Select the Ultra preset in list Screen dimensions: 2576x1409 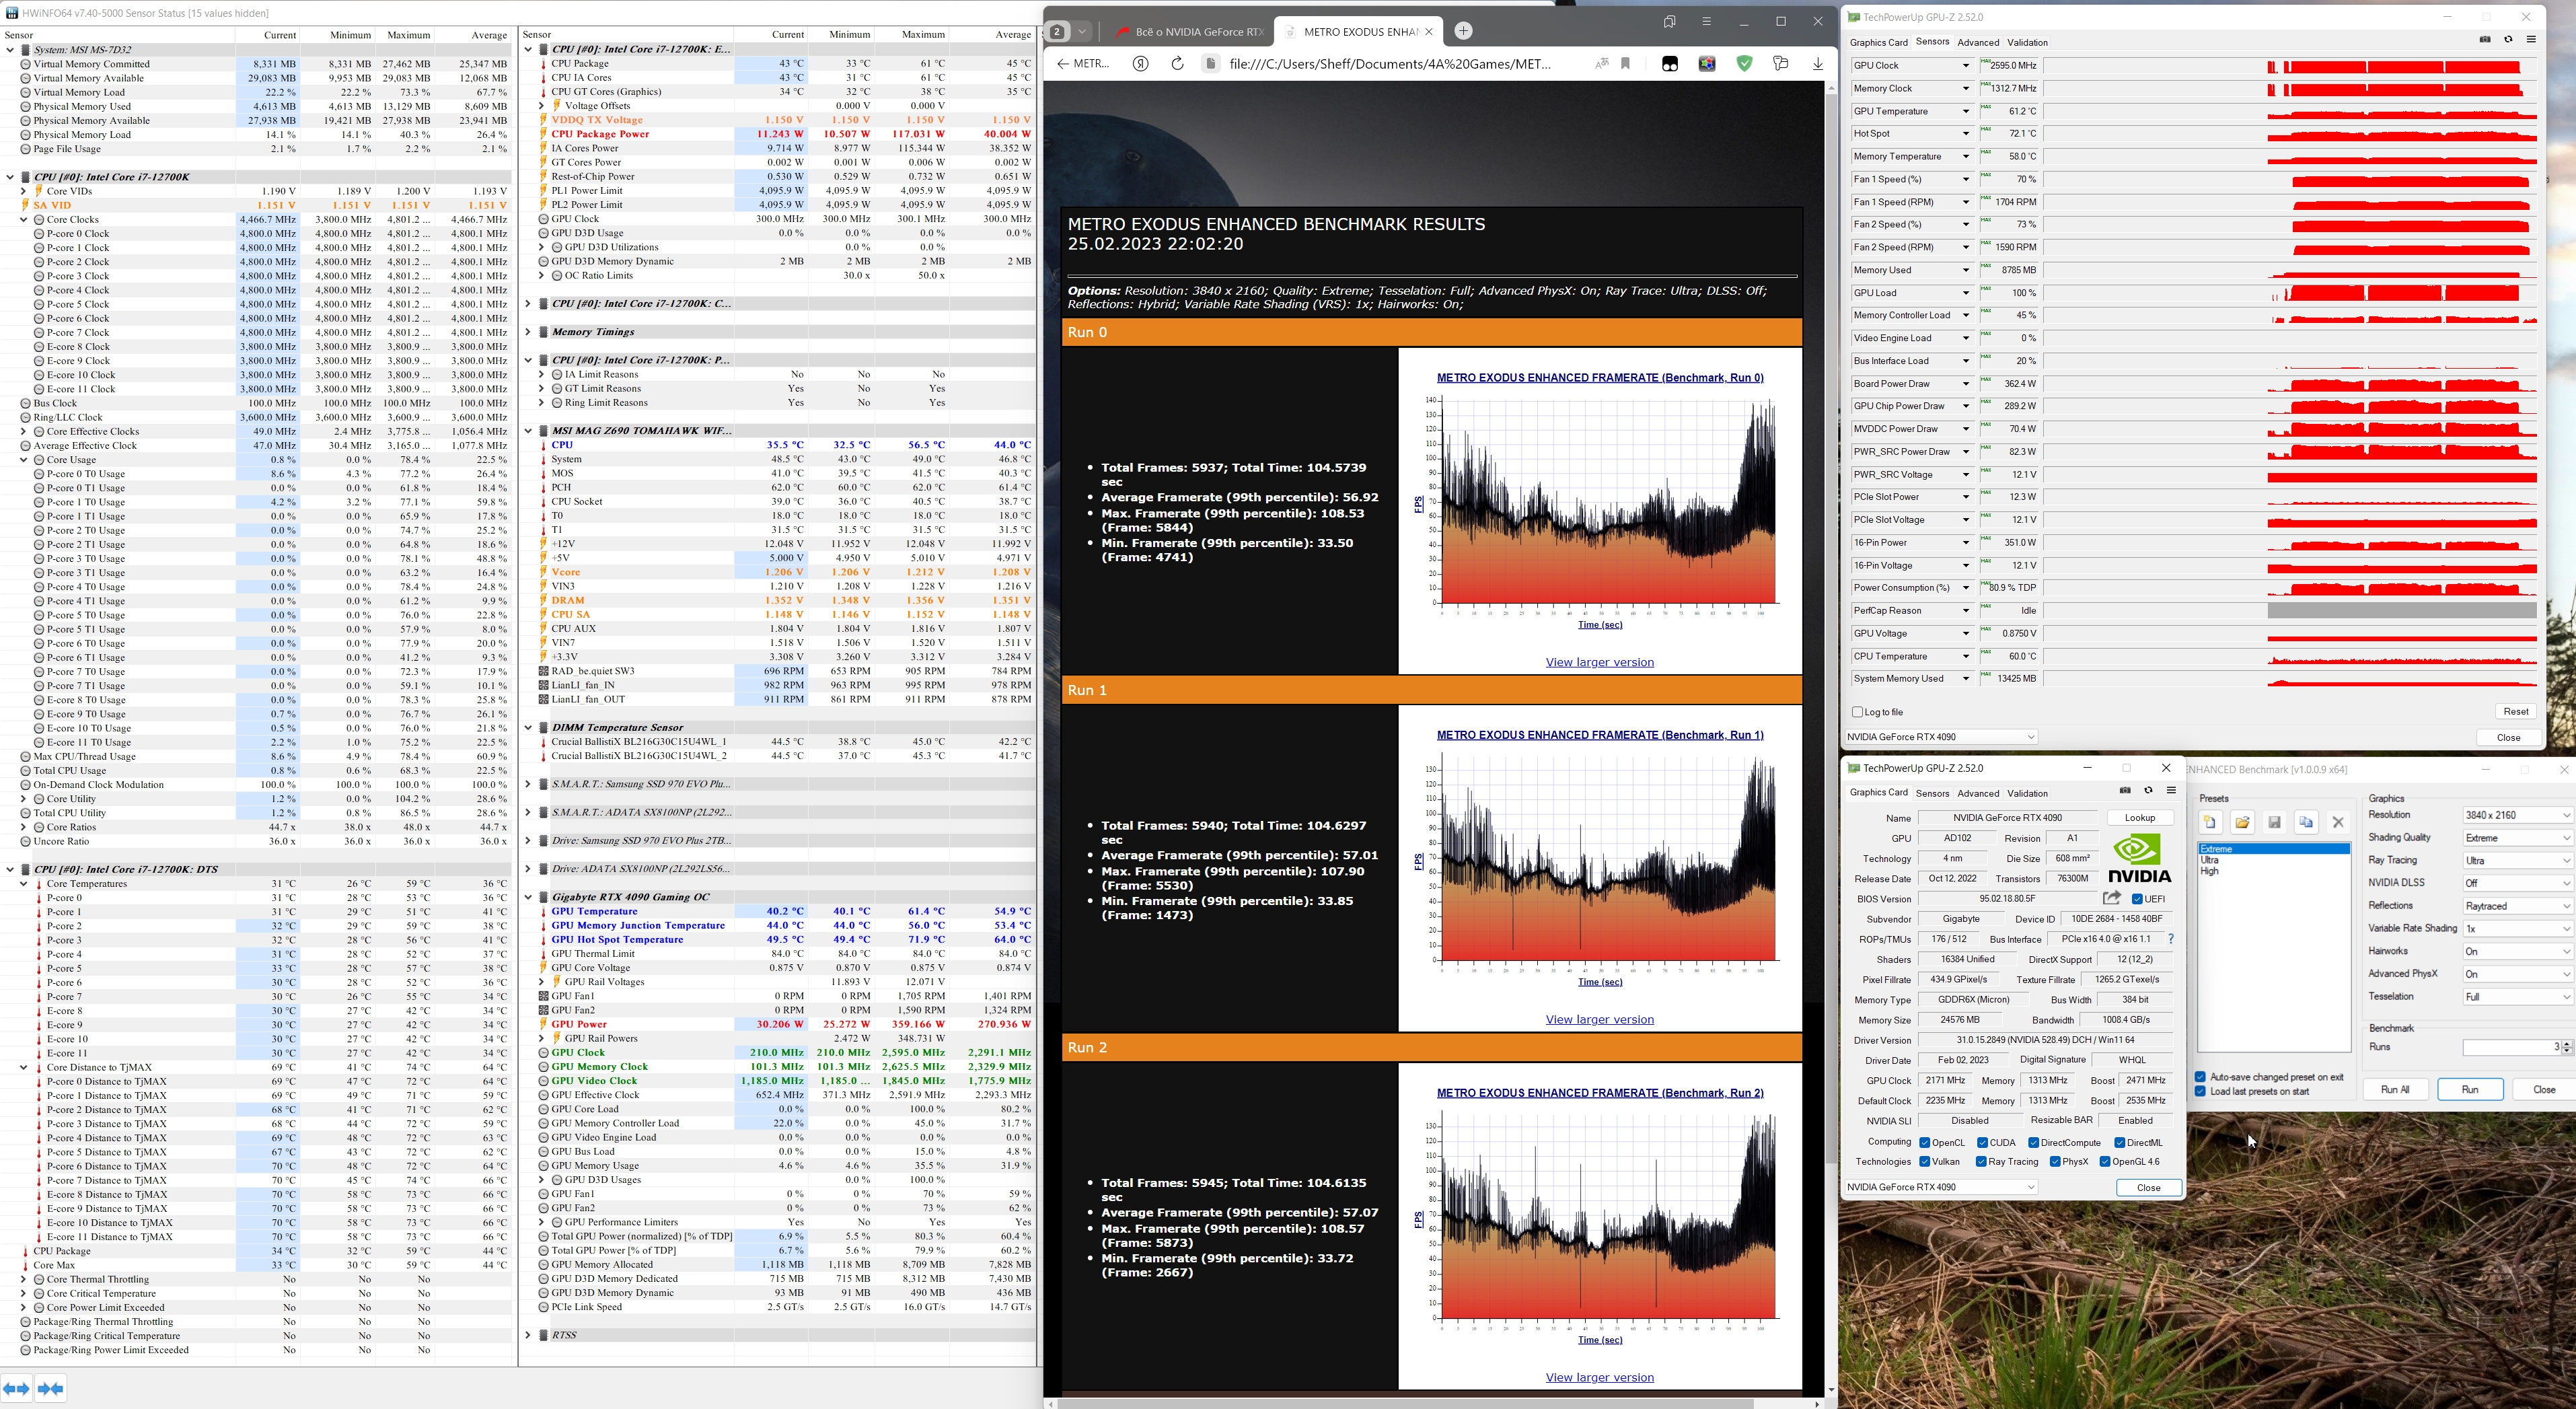2210,860
